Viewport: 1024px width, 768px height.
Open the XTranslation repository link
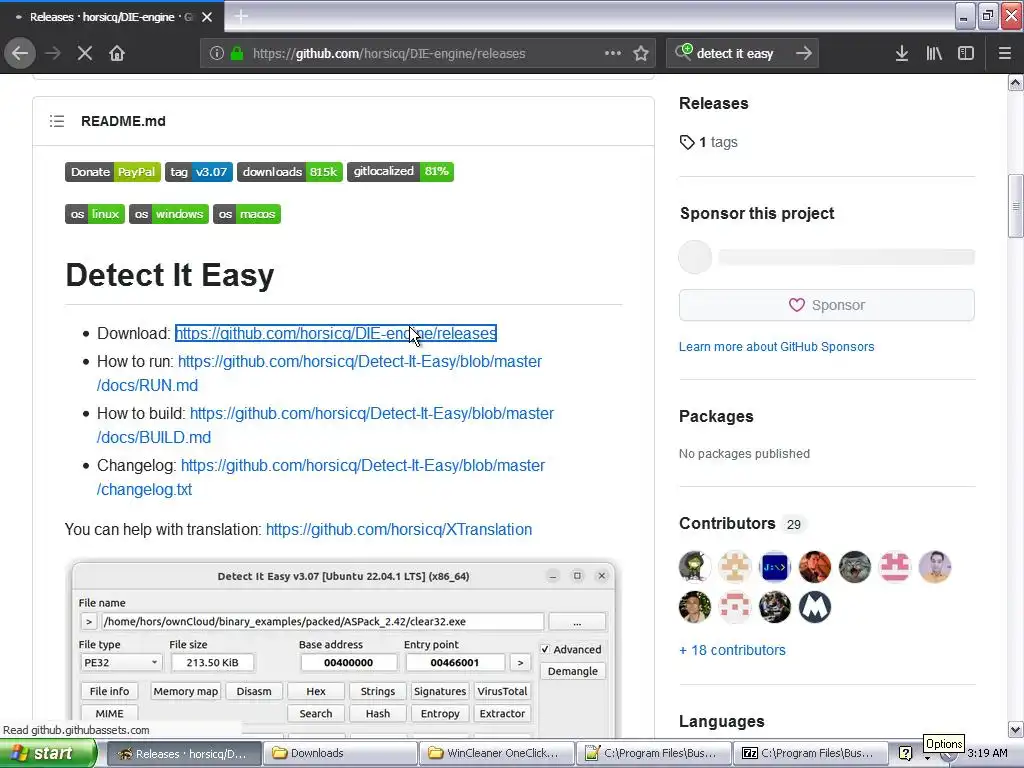[x=399, y=529]
